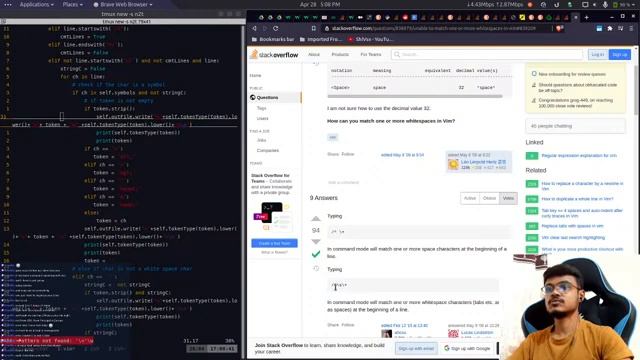The image size is (640, 360).
Task: Open the YouTube bookmark in bookmarks bar
Action: pos(371,39)
